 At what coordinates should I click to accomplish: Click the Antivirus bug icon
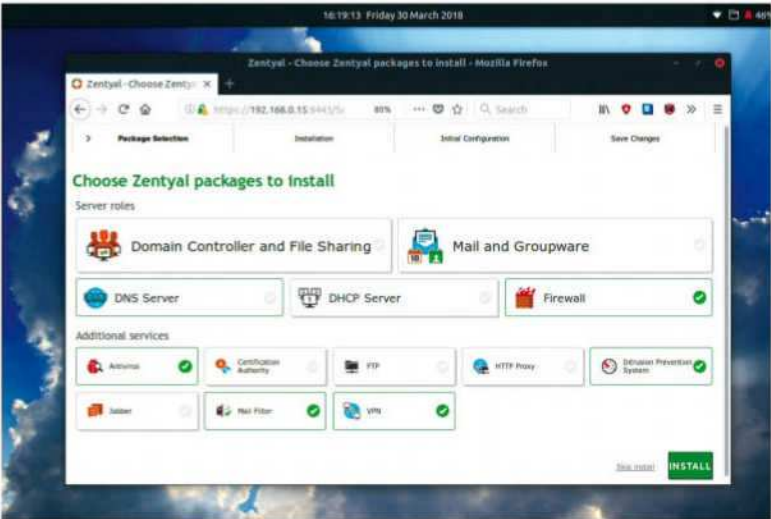(94, 366)
